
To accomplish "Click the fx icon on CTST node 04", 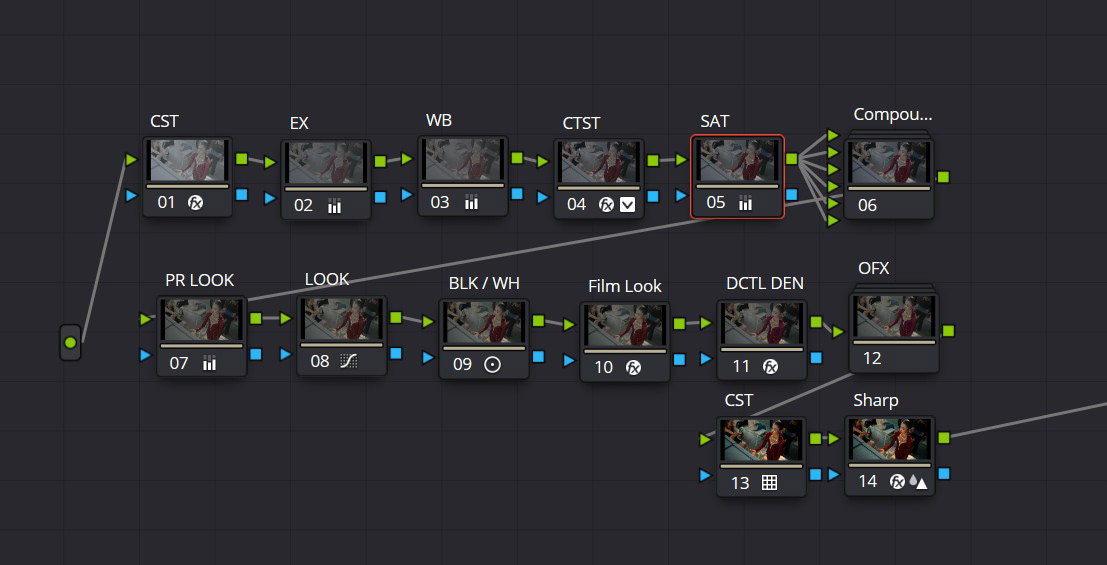I will (x=606, y=205).
